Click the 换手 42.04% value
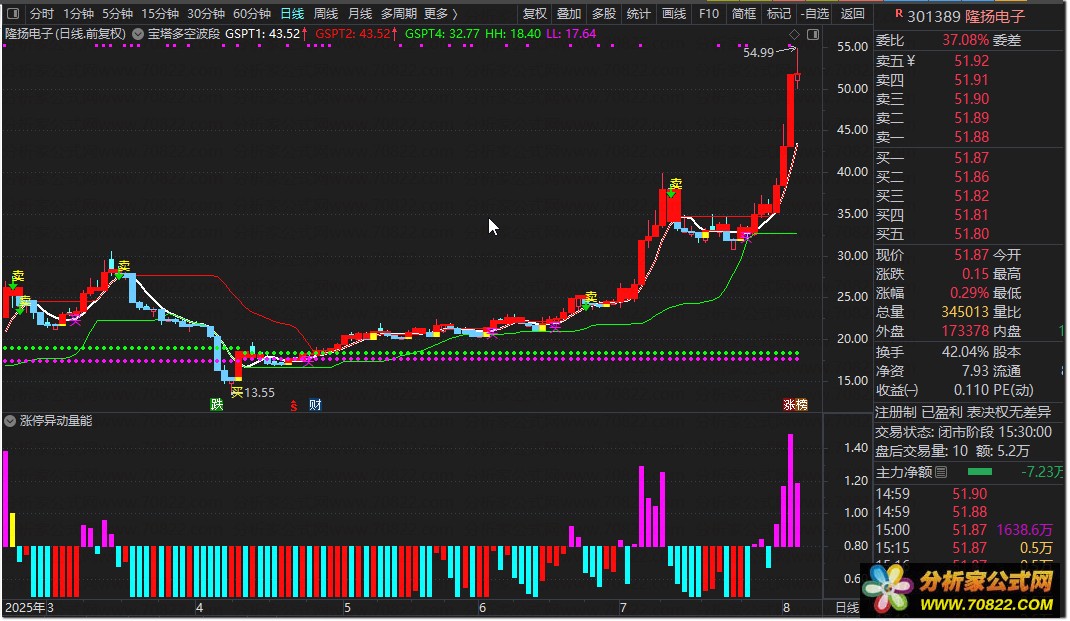This screenshot has height=621, width=1070. click(x=965, y=352)
